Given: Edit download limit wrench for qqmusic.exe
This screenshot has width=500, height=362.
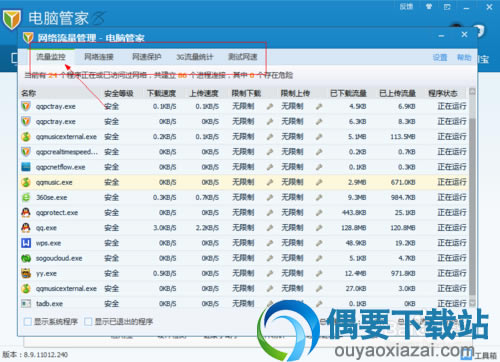Looking at the screenshot, I should tap(270, 182).
